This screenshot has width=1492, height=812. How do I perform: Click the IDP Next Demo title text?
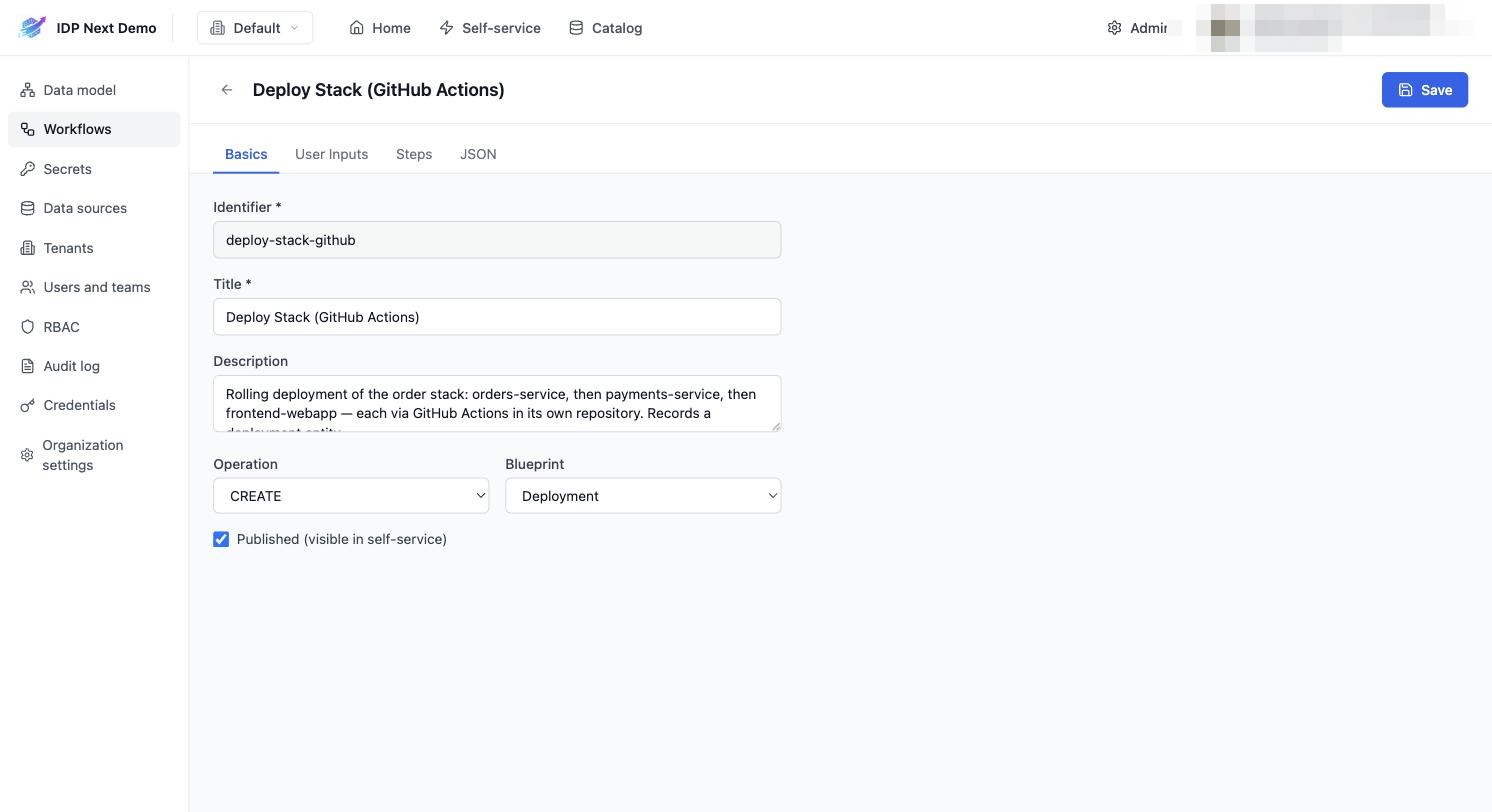coord(106,28)
